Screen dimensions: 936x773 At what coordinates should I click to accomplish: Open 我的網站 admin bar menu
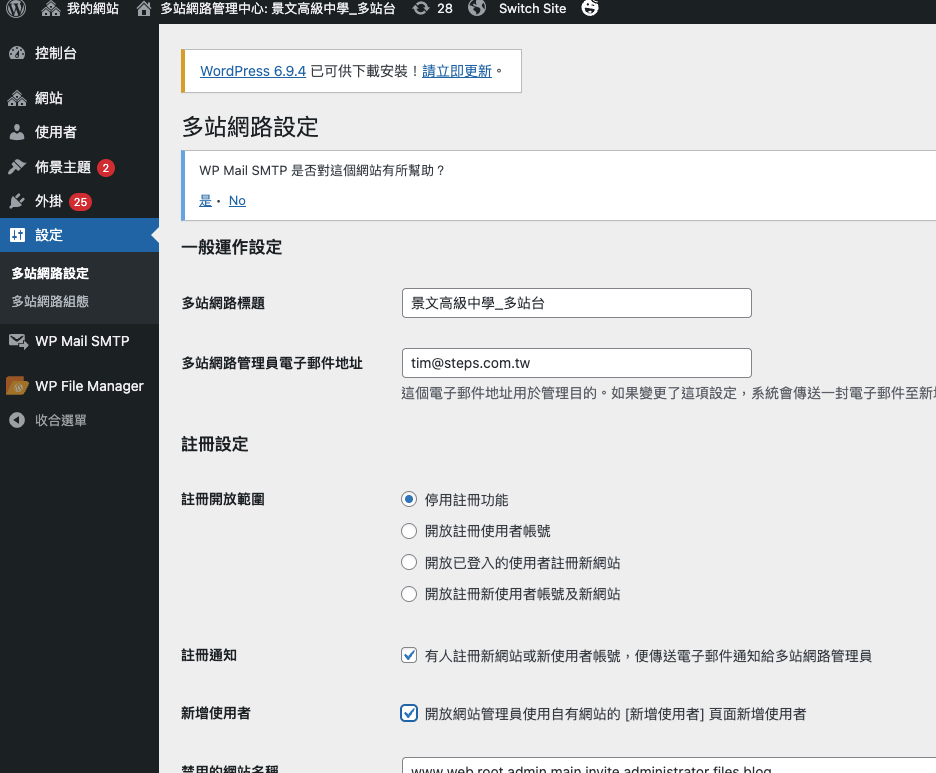(93, 8)
